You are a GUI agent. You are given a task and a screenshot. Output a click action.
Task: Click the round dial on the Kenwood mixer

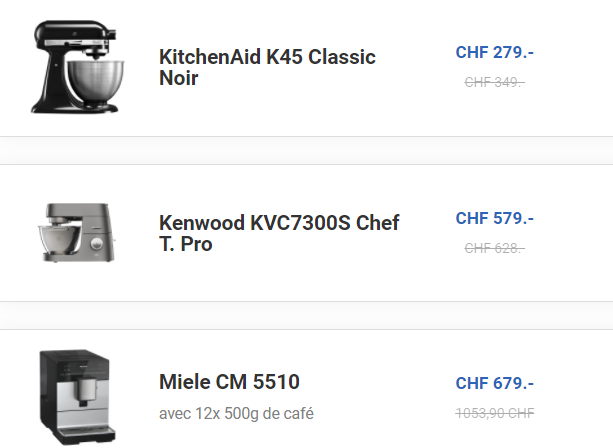pyautogui.click(x=97, y=244)
